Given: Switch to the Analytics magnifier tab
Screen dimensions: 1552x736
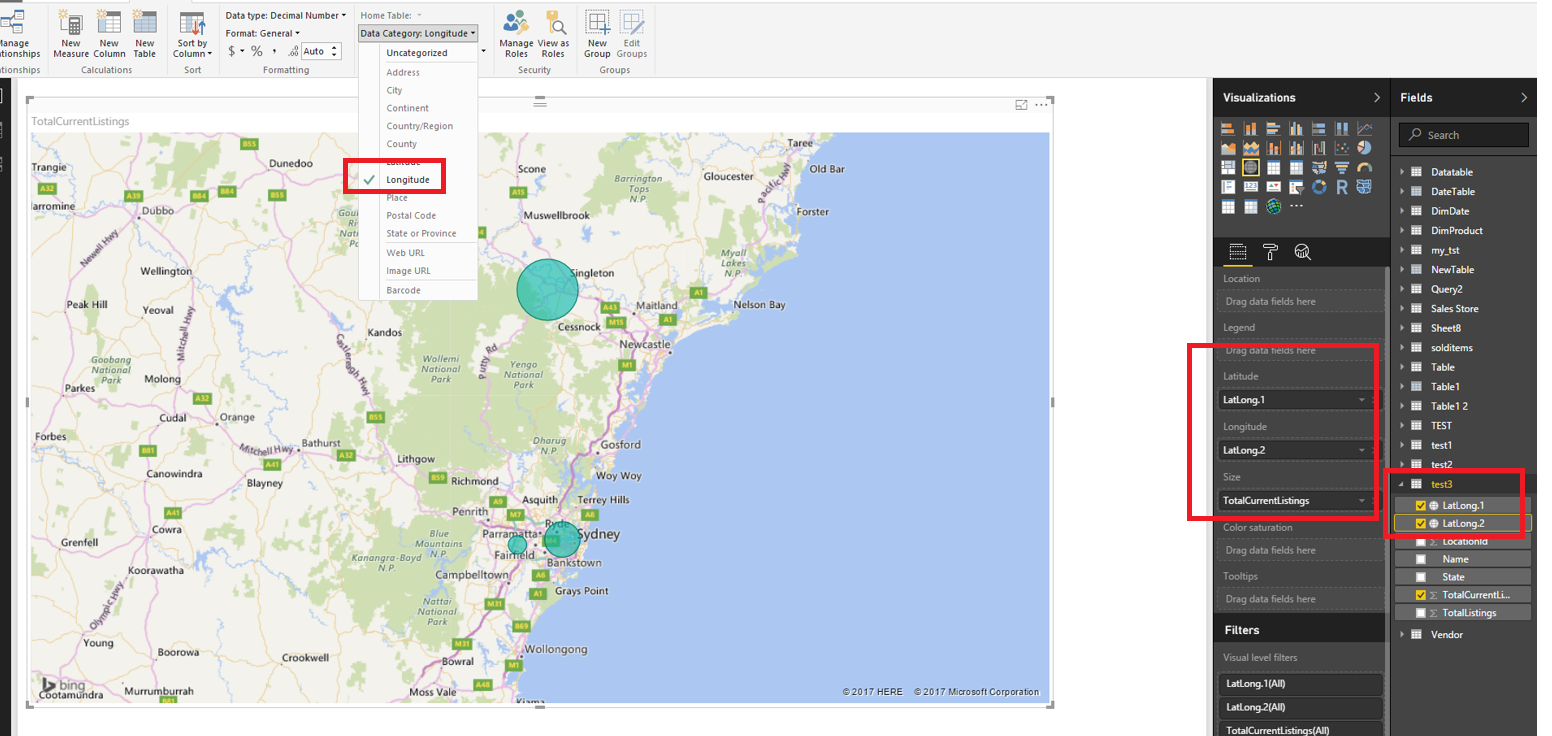Looking at the screenshot, I should pyautogui.click(x=1302, y=252).
